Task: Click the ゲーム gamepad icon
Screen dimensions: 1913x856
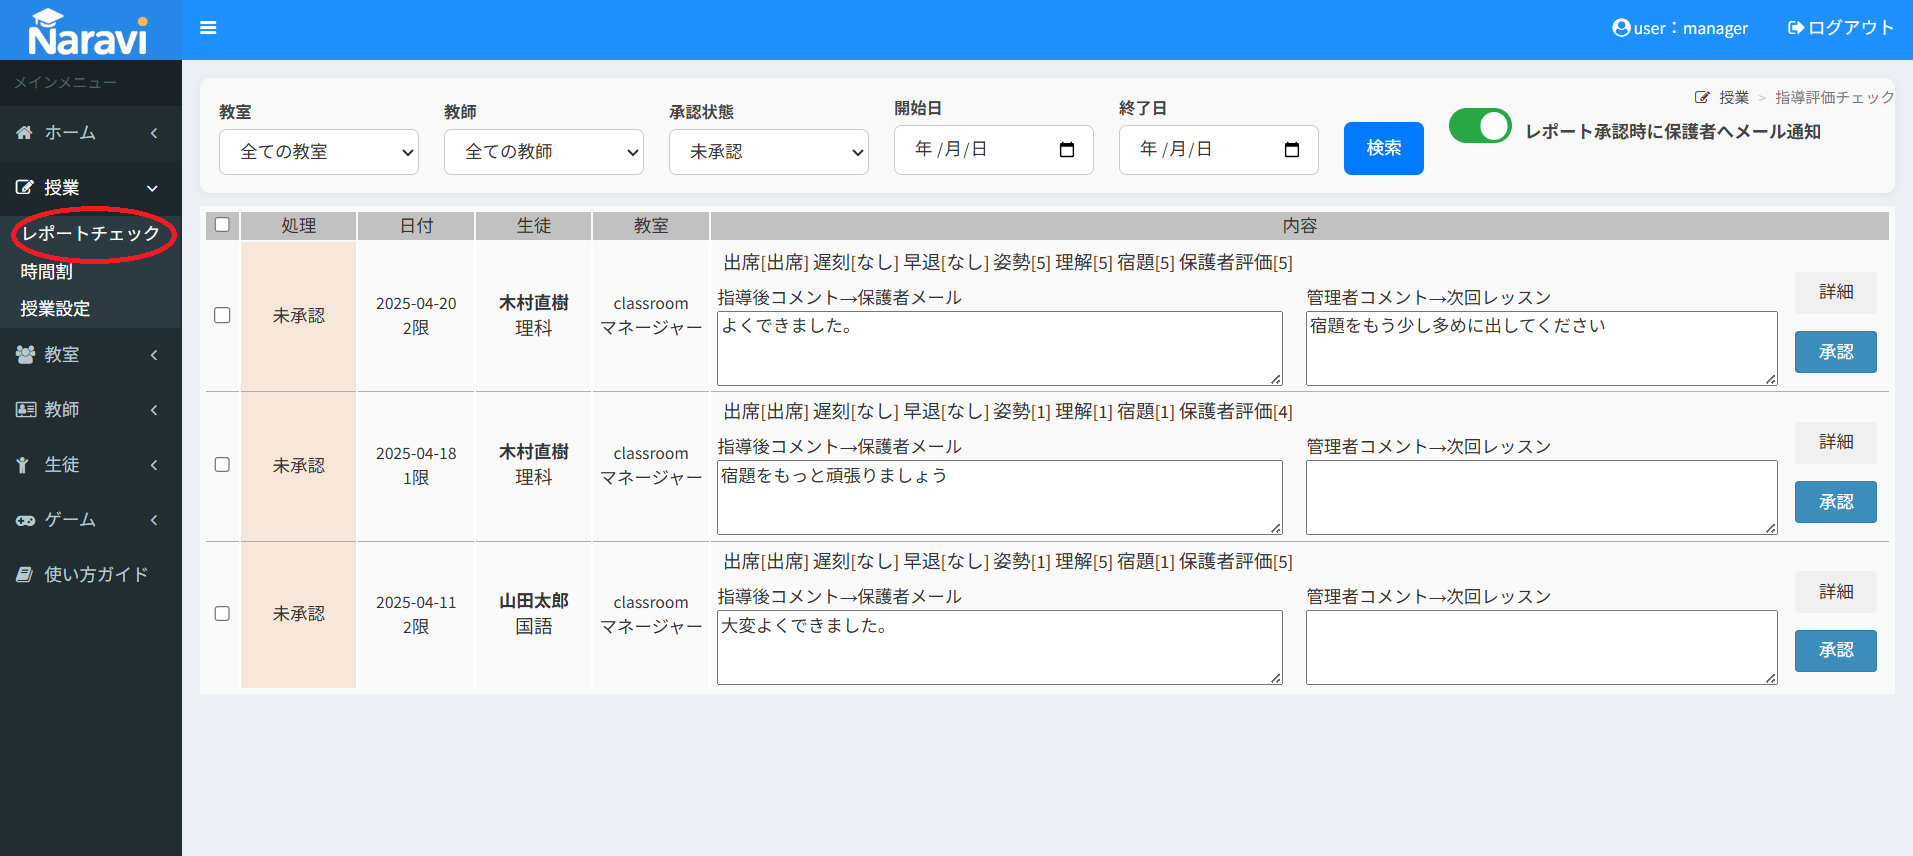Action: [x=25, y=520]
